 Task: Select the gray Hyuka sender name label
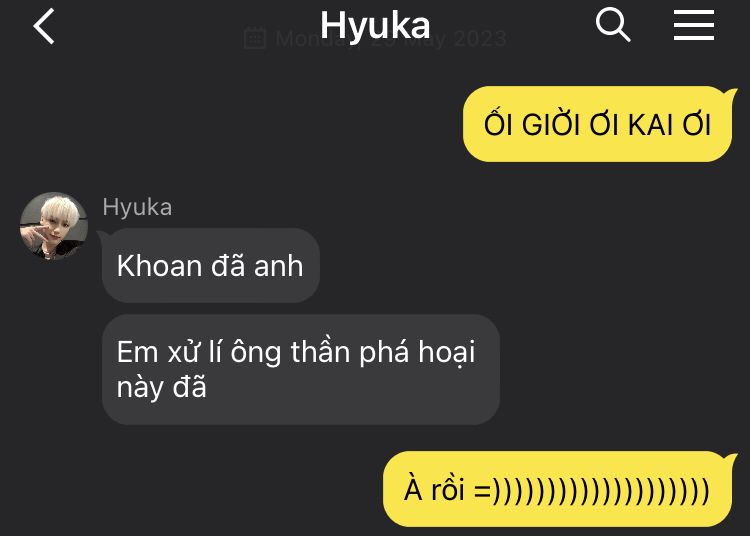pyautogui.click(x=137, y=208)
